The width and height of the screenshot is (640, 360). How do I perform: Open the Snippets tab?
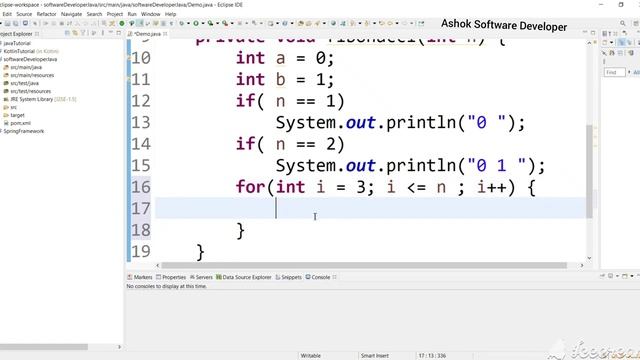(x=289, y=277)
